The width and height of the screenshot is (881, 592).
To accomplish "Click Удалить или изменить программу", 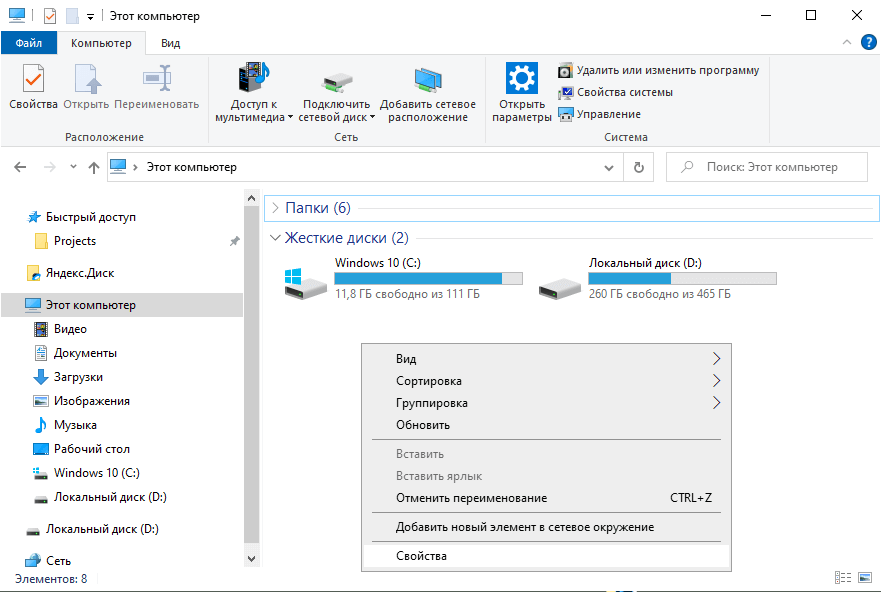I will tap(667, 70).
